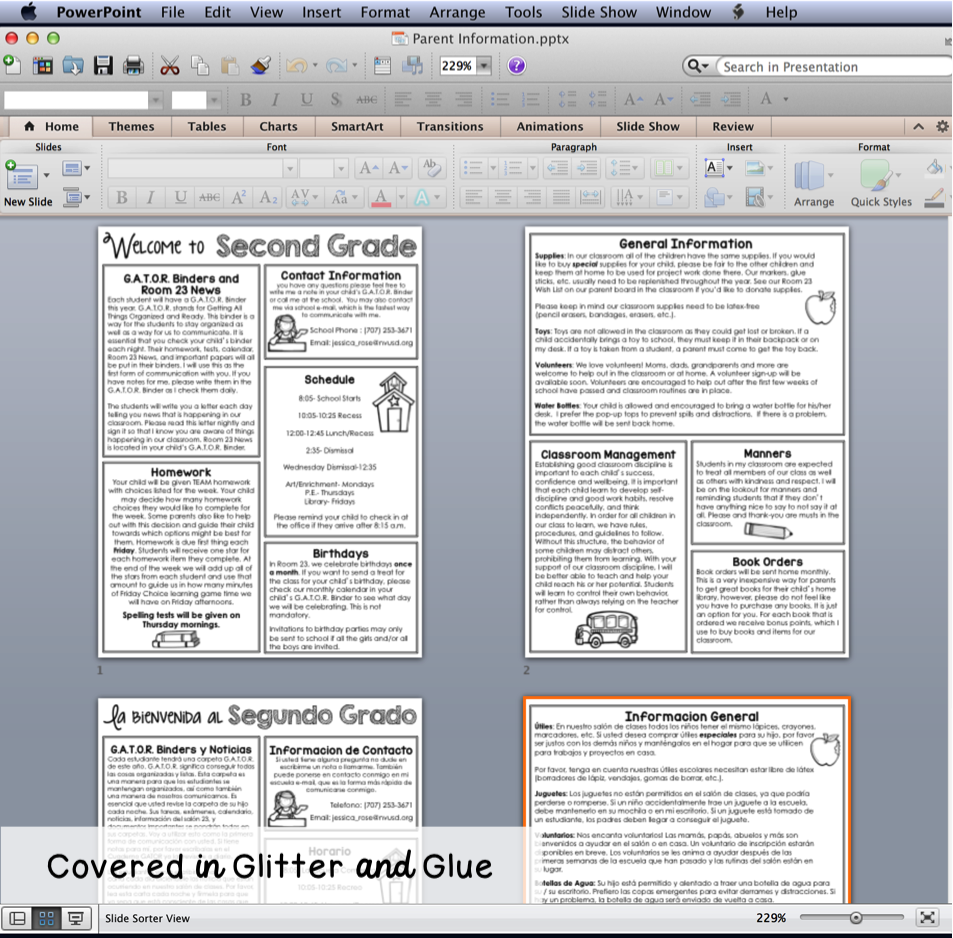This screenshot has width=953, height=938.
Task: Open the ribbon font size dropdown
Action: click(x=341, y=168)
